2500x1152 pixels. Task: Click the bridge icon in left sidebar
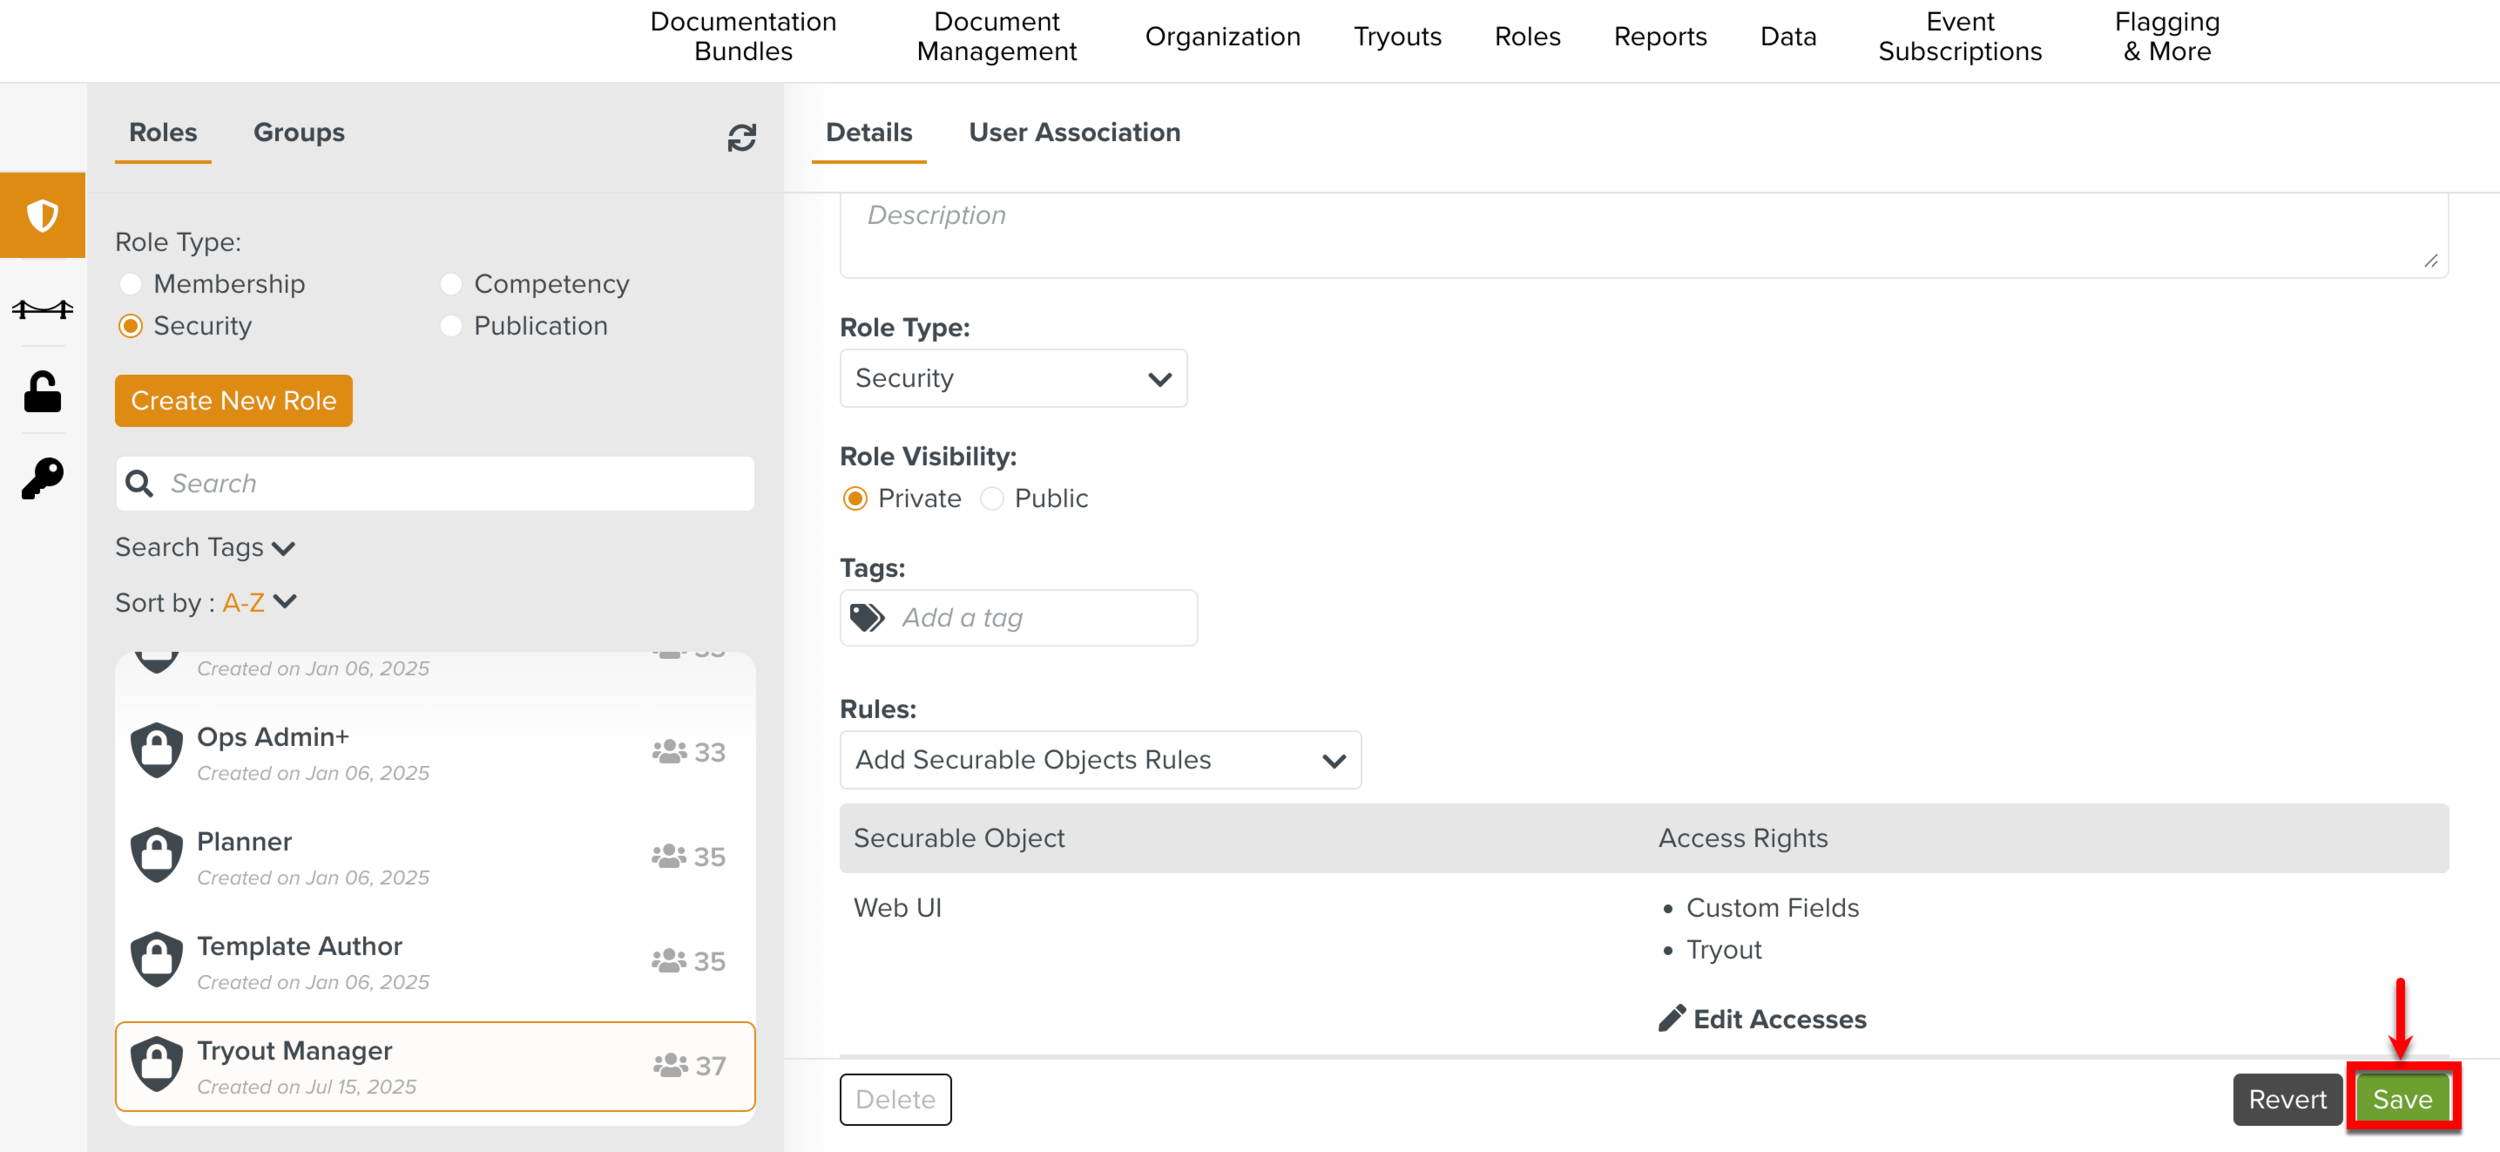point(42,309)
